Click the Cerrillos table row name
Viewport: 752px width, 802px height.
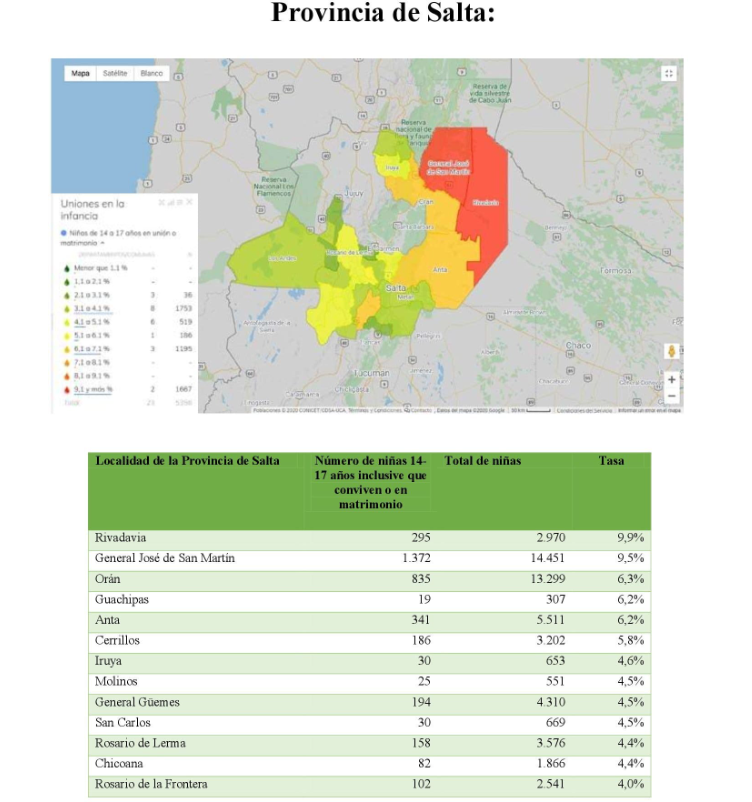[x=117, y=640]
